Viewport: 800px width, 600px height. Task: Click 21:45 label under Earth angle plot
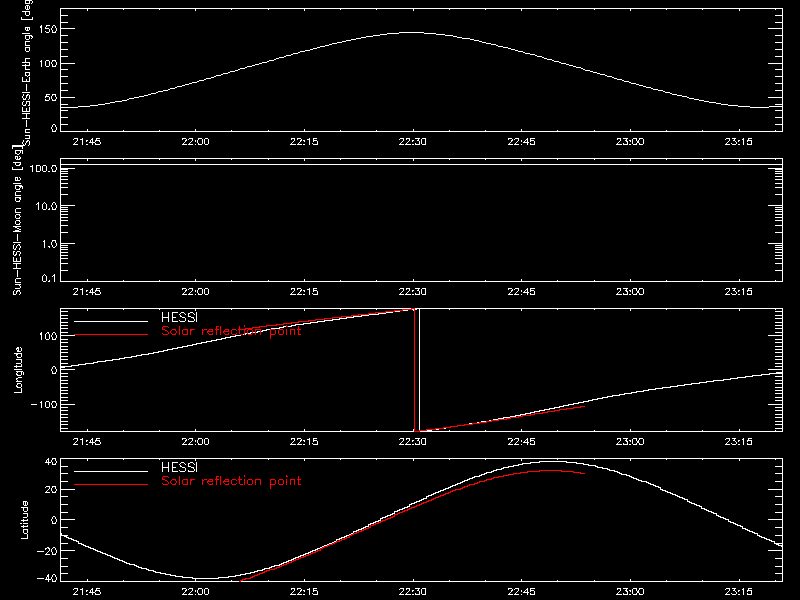[x=87, y=141]
